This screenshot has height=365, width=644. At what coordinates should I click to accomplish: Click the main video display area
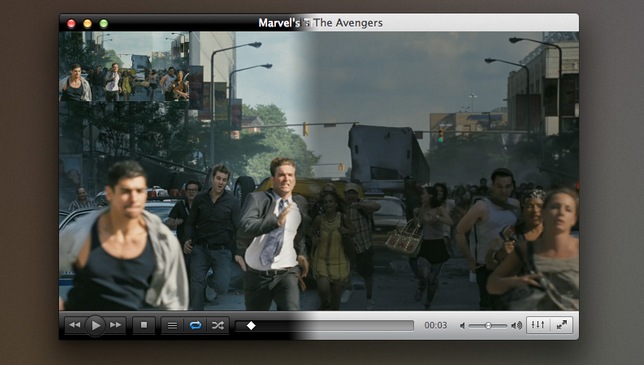319,171
